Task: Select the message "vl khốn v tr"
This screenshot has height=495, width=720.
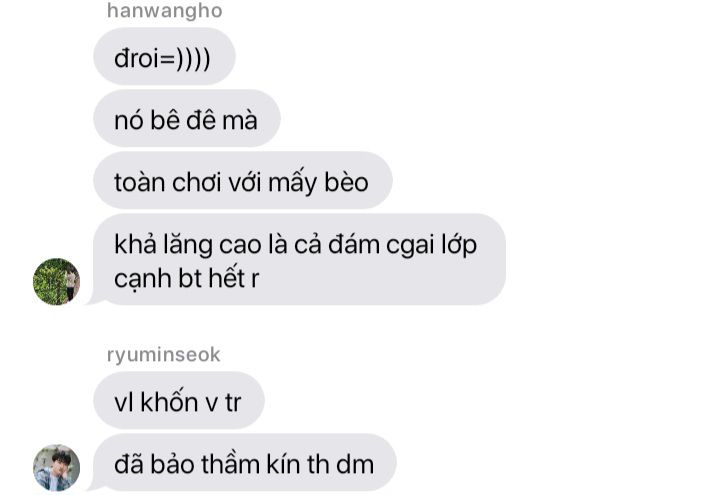Action: click(179, 400)
